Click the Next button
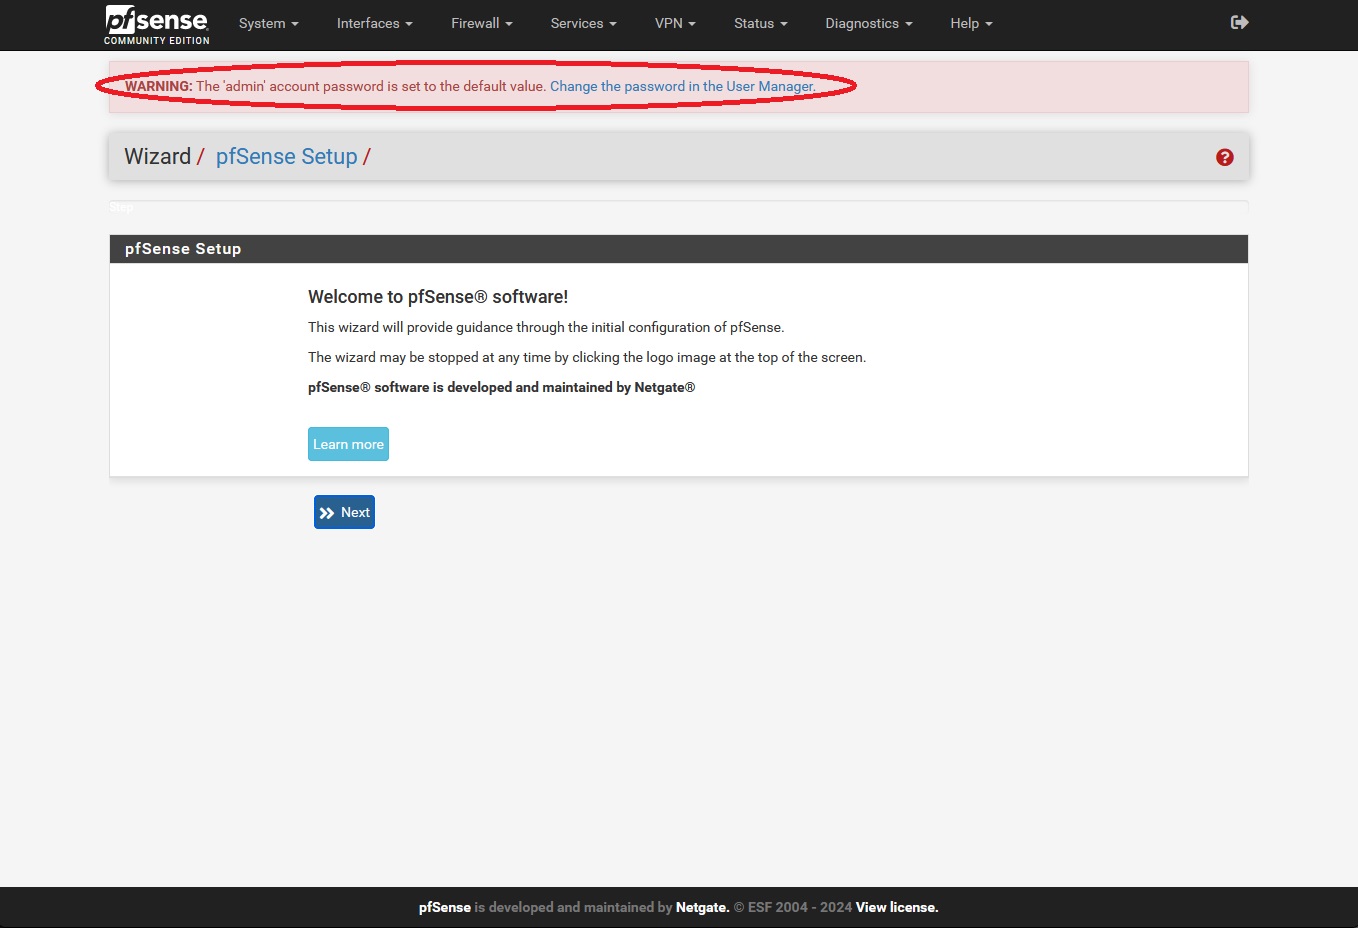The height and width of the screenshot is (928, 1358). 344,512
